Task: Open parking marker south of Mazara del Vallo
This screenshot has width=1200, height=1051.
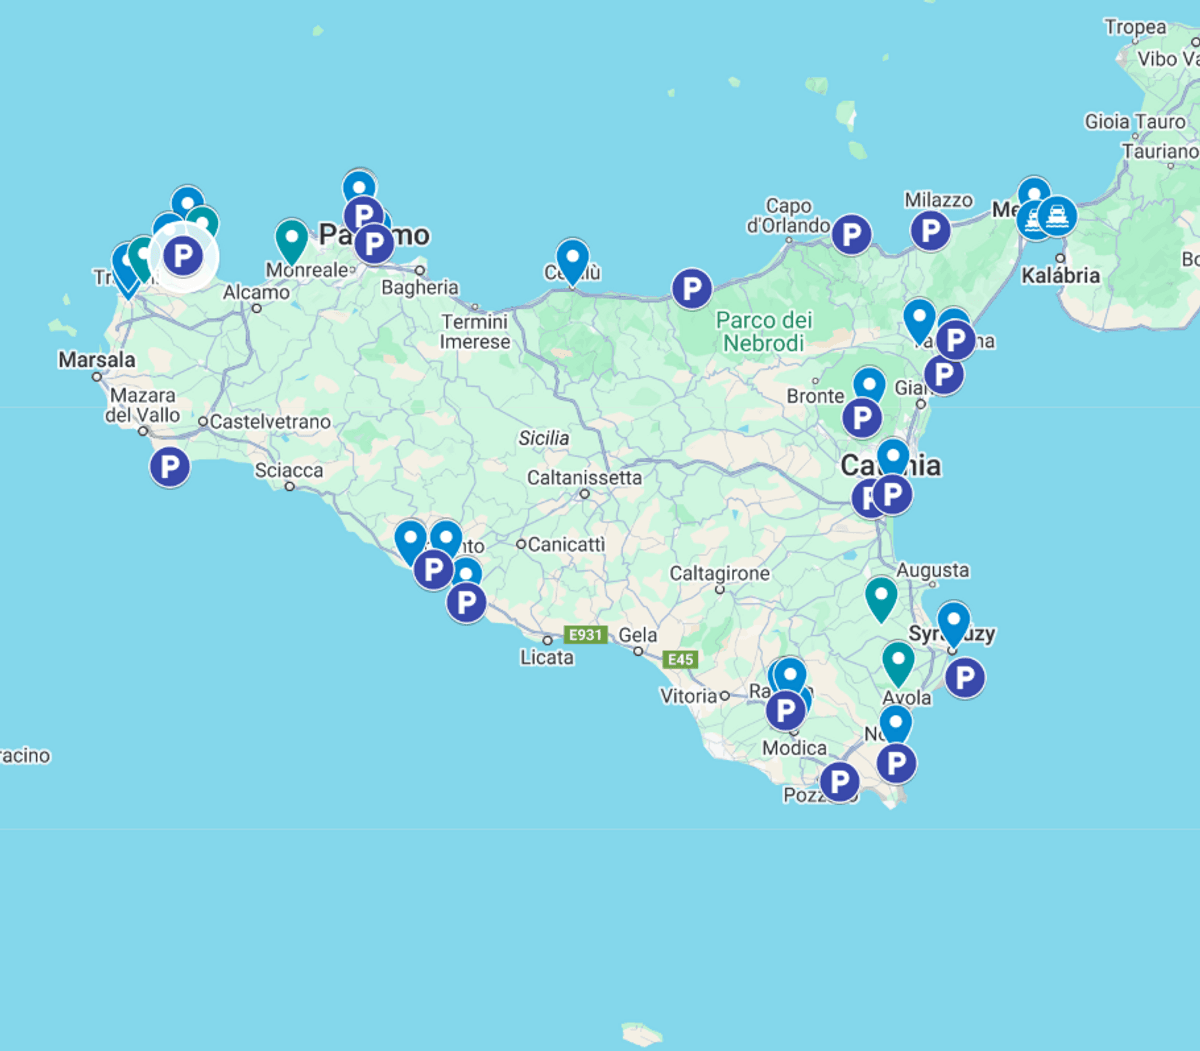Action: tap(170, 466)
